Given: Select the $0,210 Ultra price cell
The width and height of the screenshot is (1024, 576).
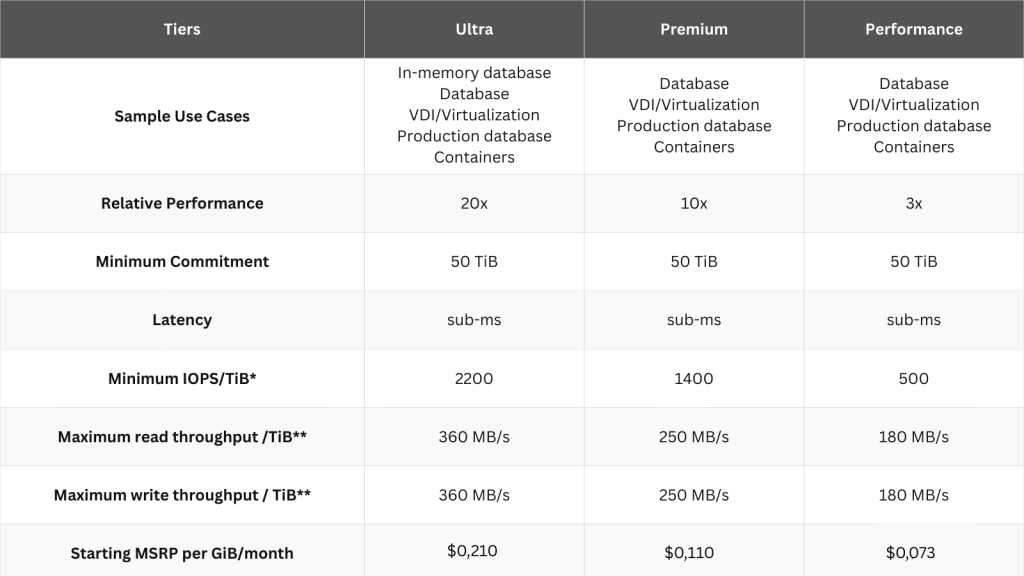Looking at the screenshot, I should (x=474, y=551).
